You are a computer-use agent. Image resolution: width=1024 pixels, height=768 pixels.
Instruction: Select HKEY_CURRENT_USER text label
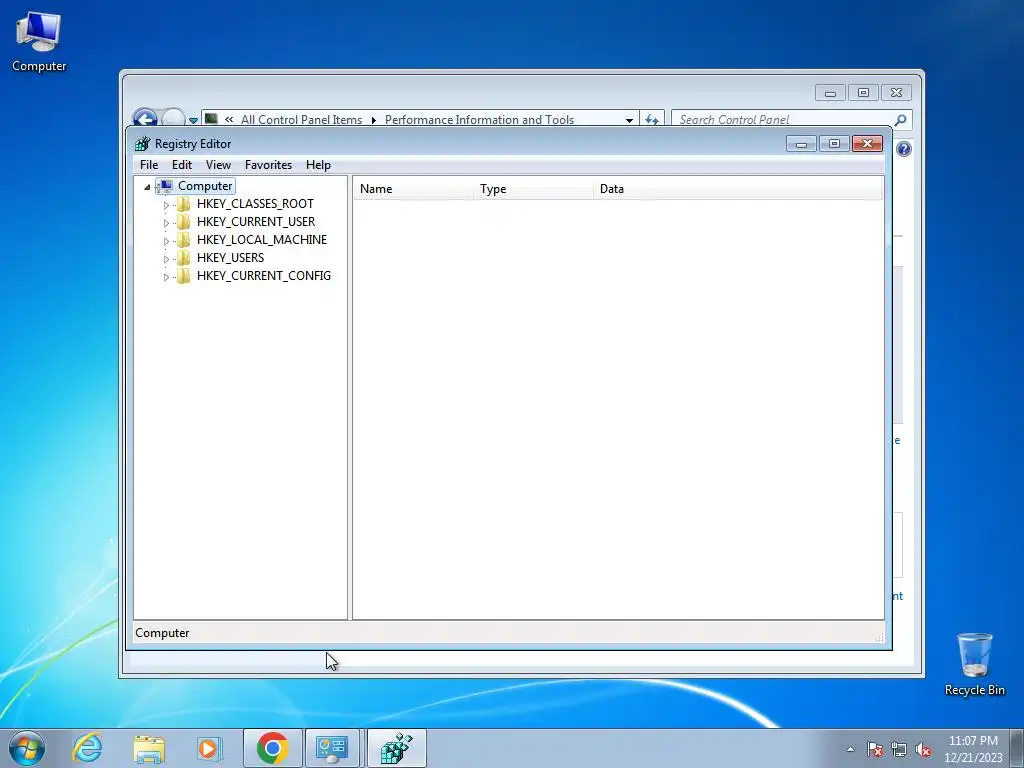(255, 222)
